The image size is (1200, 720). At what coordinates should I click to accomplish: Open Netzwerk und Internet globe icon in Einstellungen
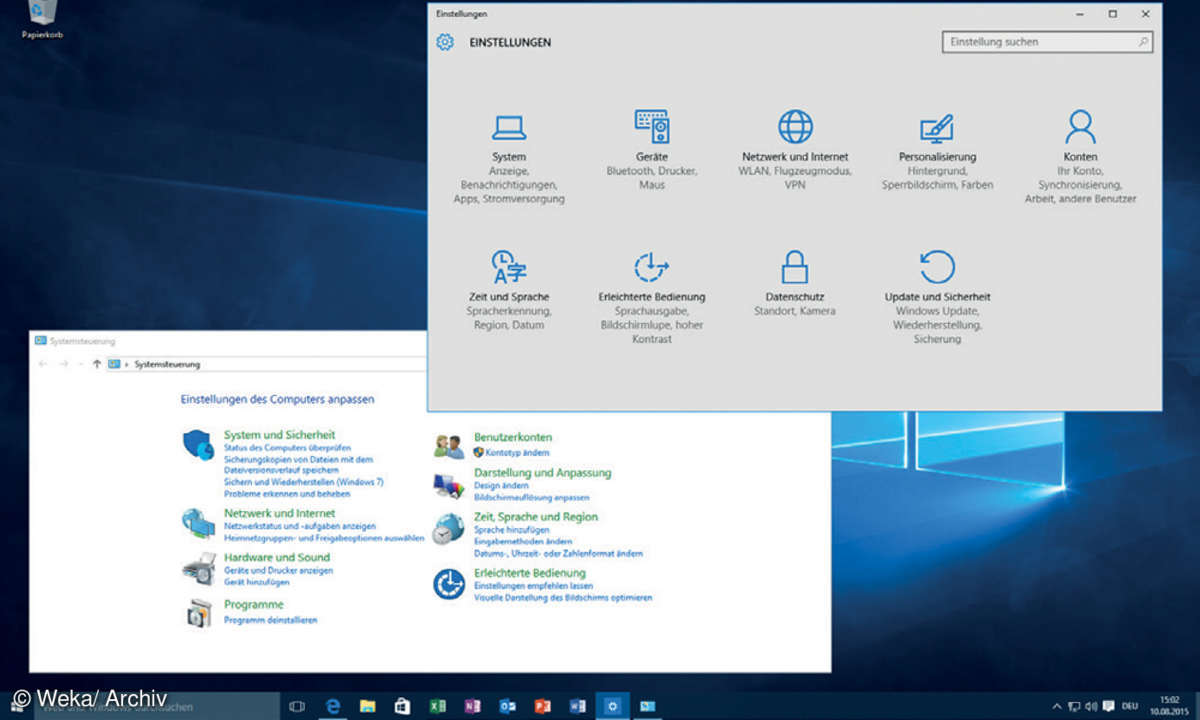coord(795,127)
